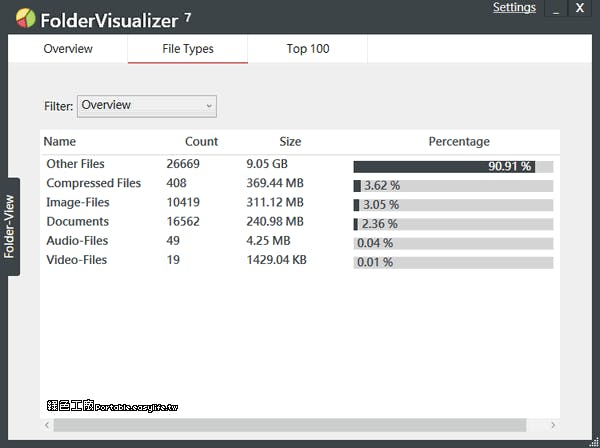The height and width of the screenshot is (448, 600).
Task: Sort by the Size column header
Action: (290, 142)
